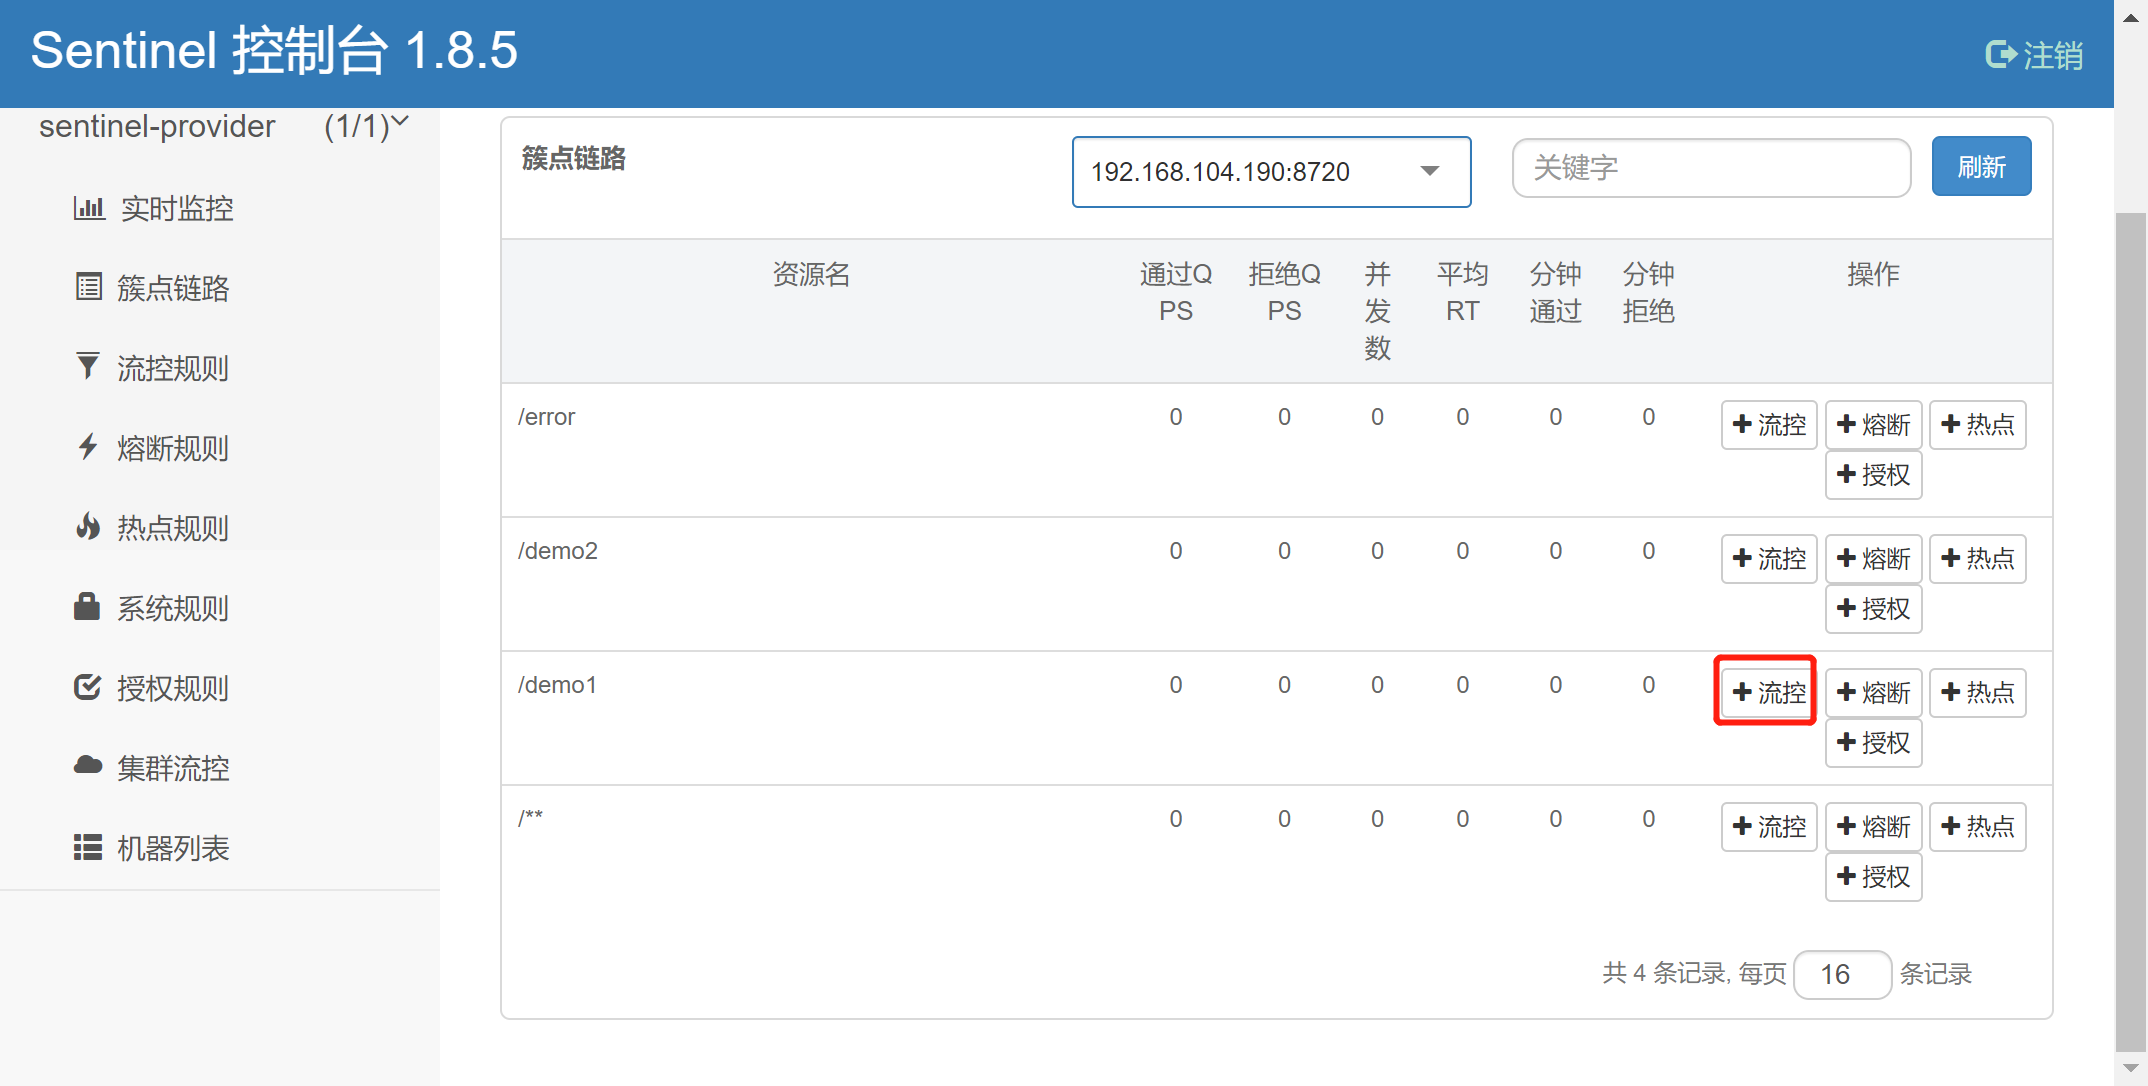Click the 共 4 条记录 pagination summary
This screenshot has height=1086, width=2148.
point(1666,973)
